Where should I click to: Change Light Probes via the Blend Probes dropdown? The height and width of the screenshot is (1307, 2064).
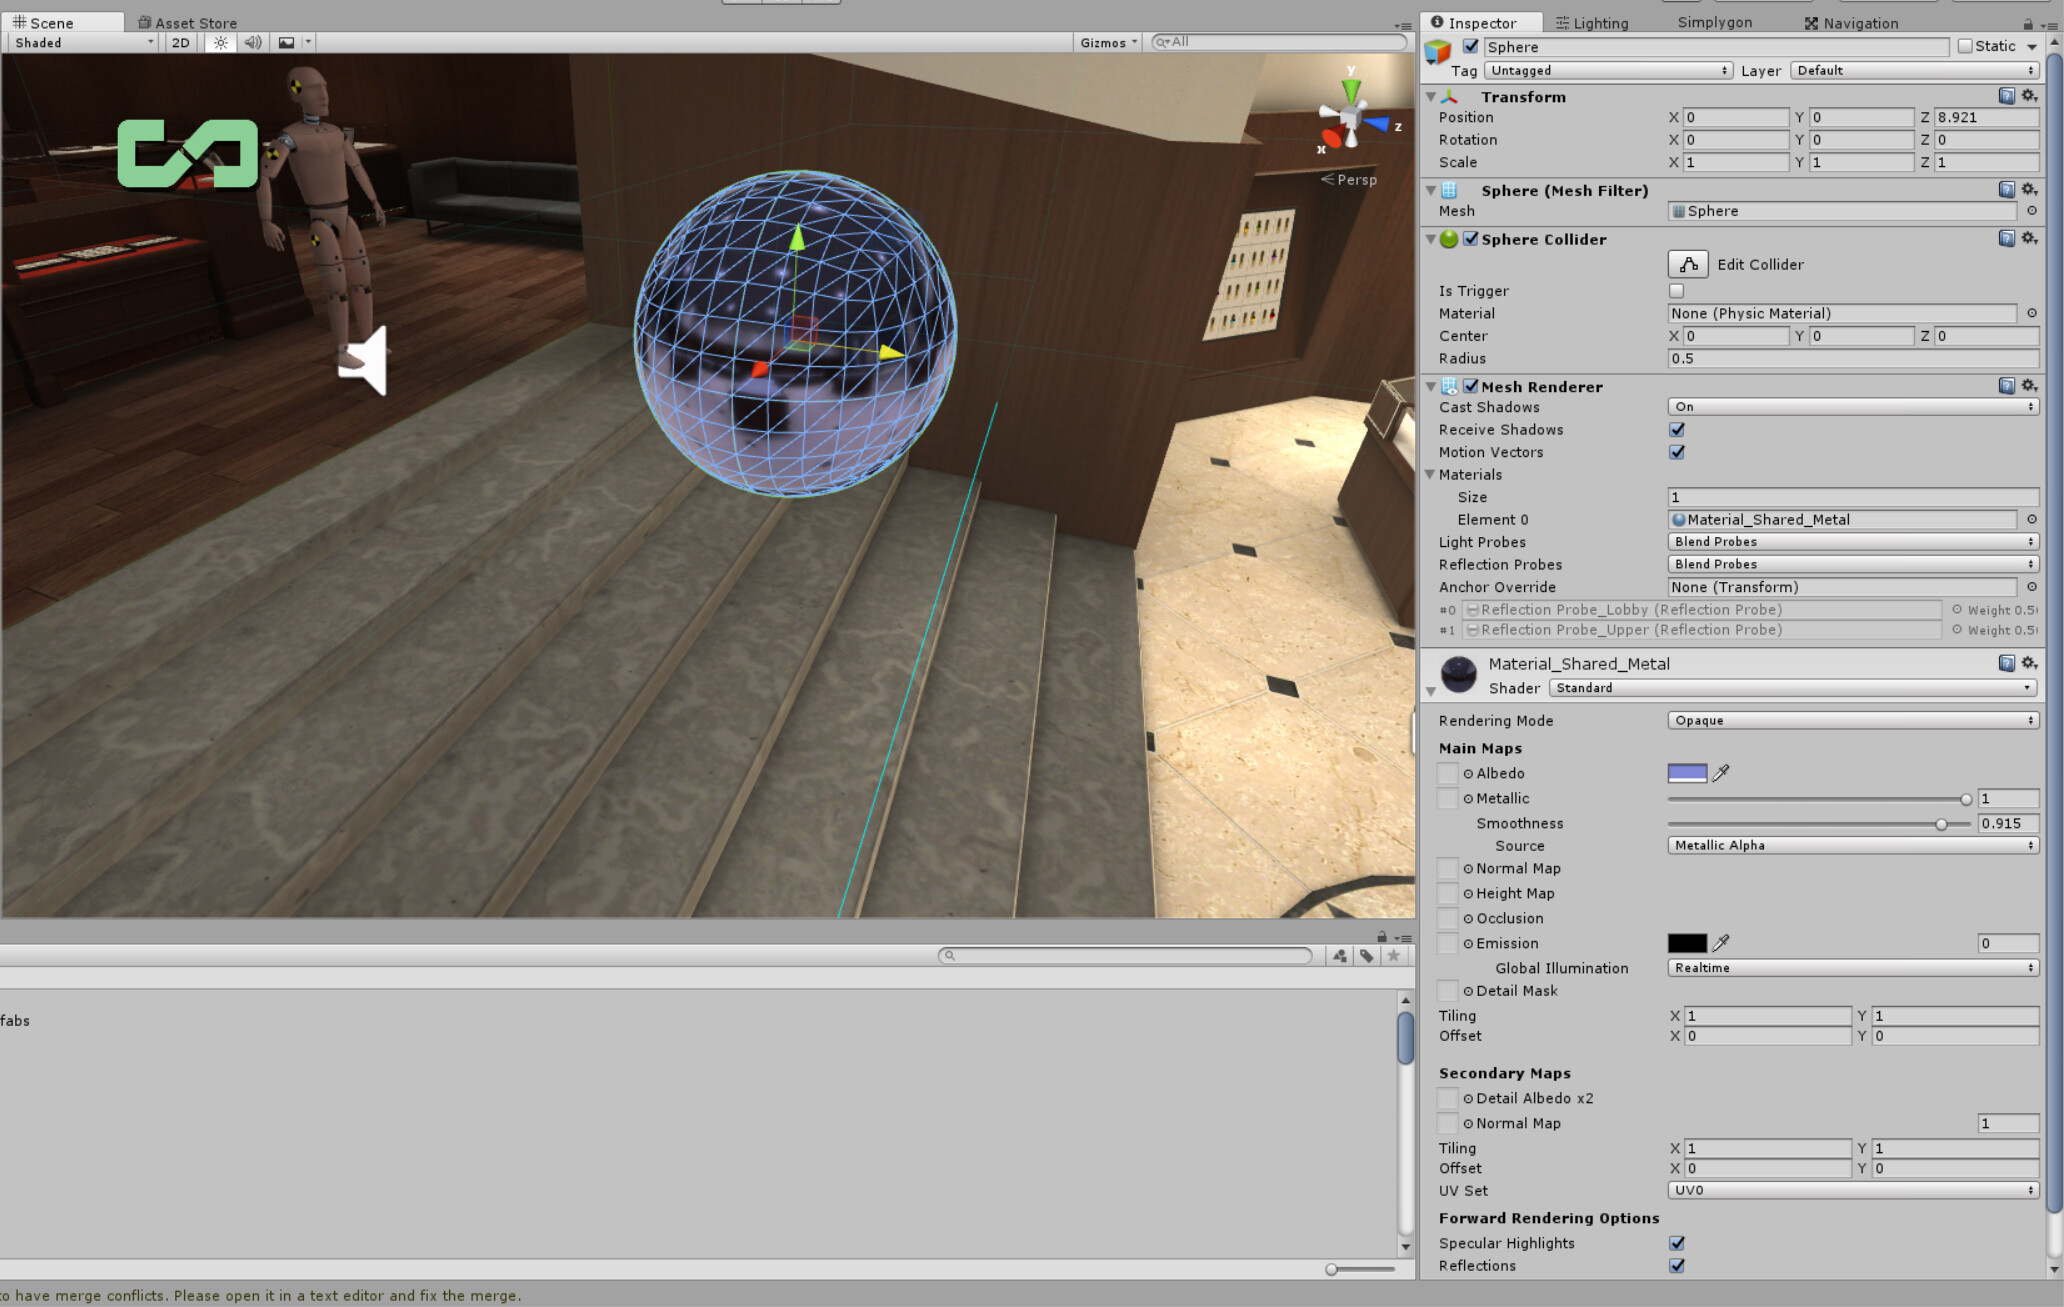coord(1852,541)
